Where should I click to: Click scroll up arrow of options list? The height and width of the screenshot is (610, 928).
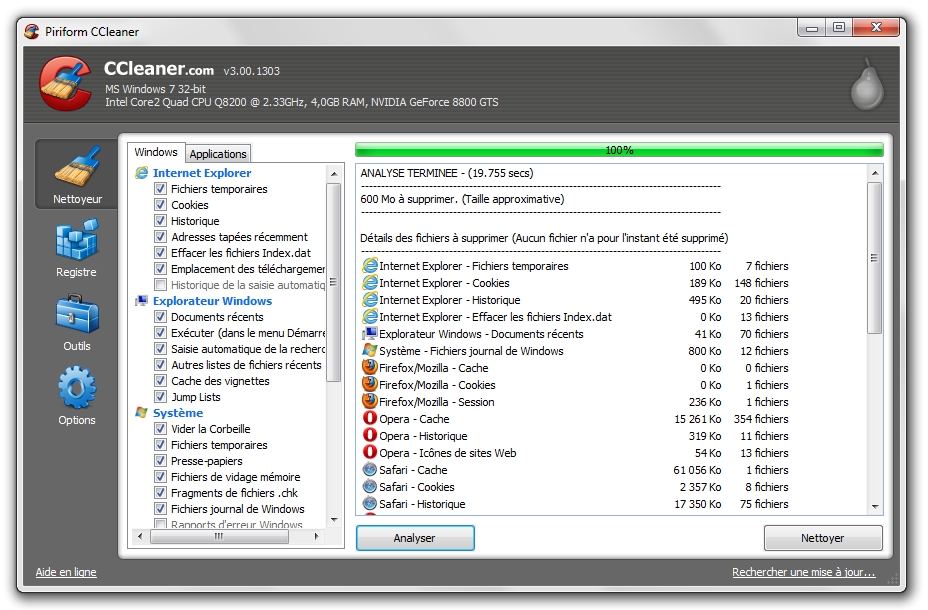coord(334,174)
